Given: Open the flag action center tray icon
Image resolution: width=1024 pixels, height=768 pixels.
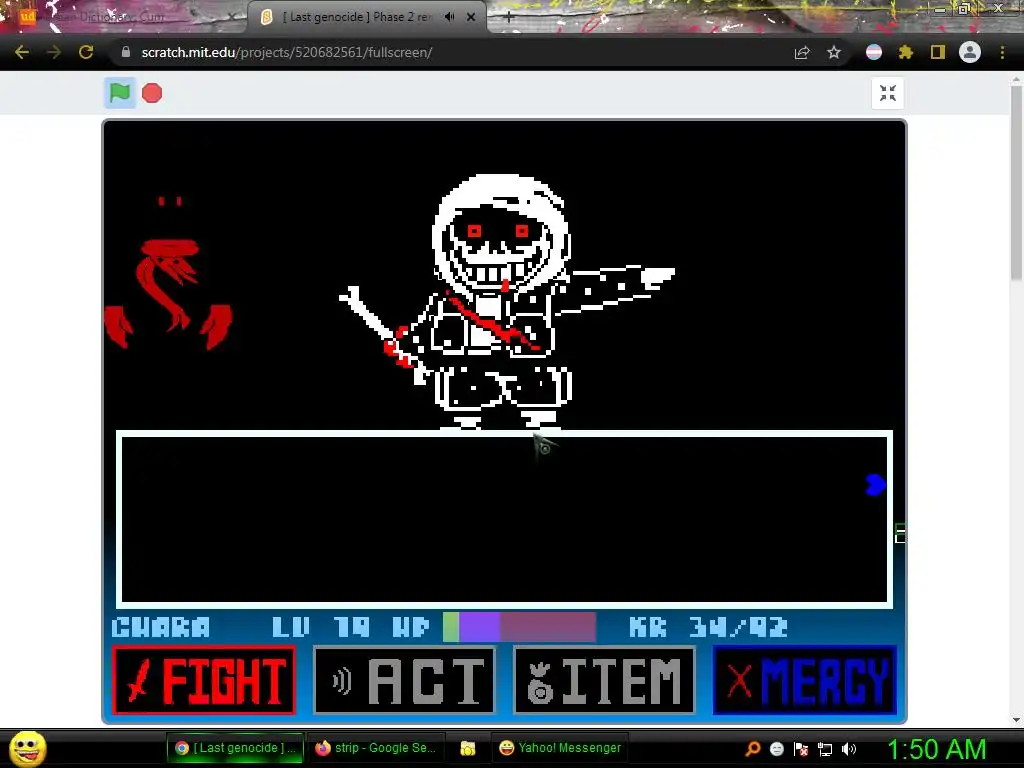Looking at the screenshot, I should click(x=801, y=749).
